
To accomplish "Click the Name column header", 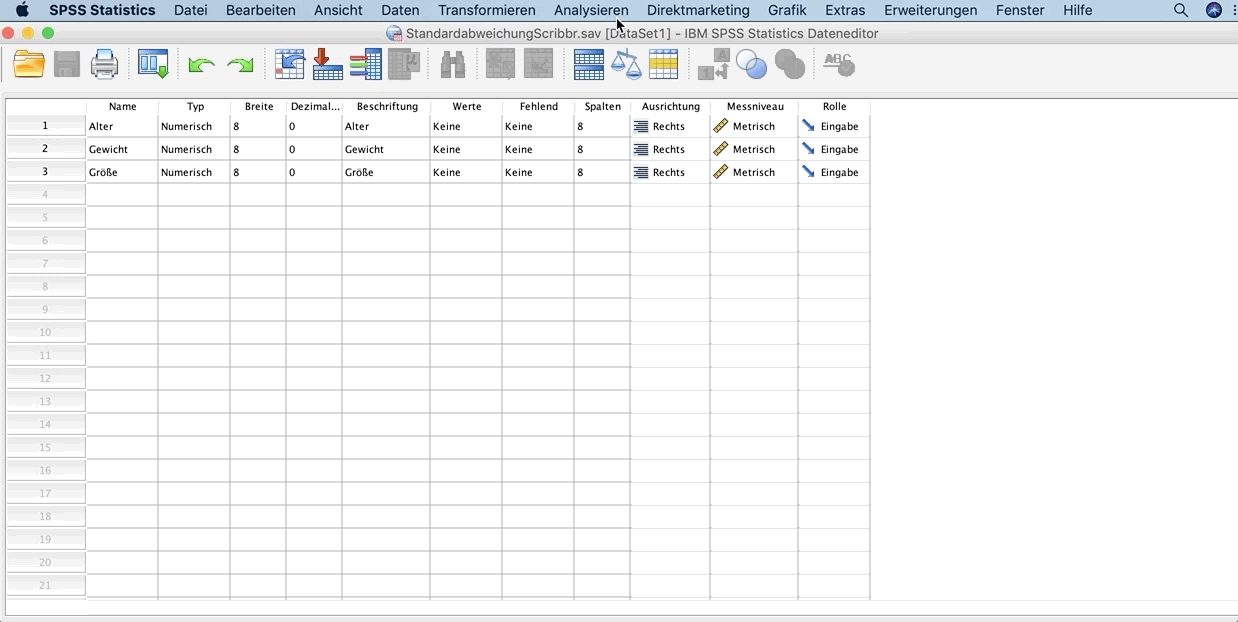I will [122, 106].
